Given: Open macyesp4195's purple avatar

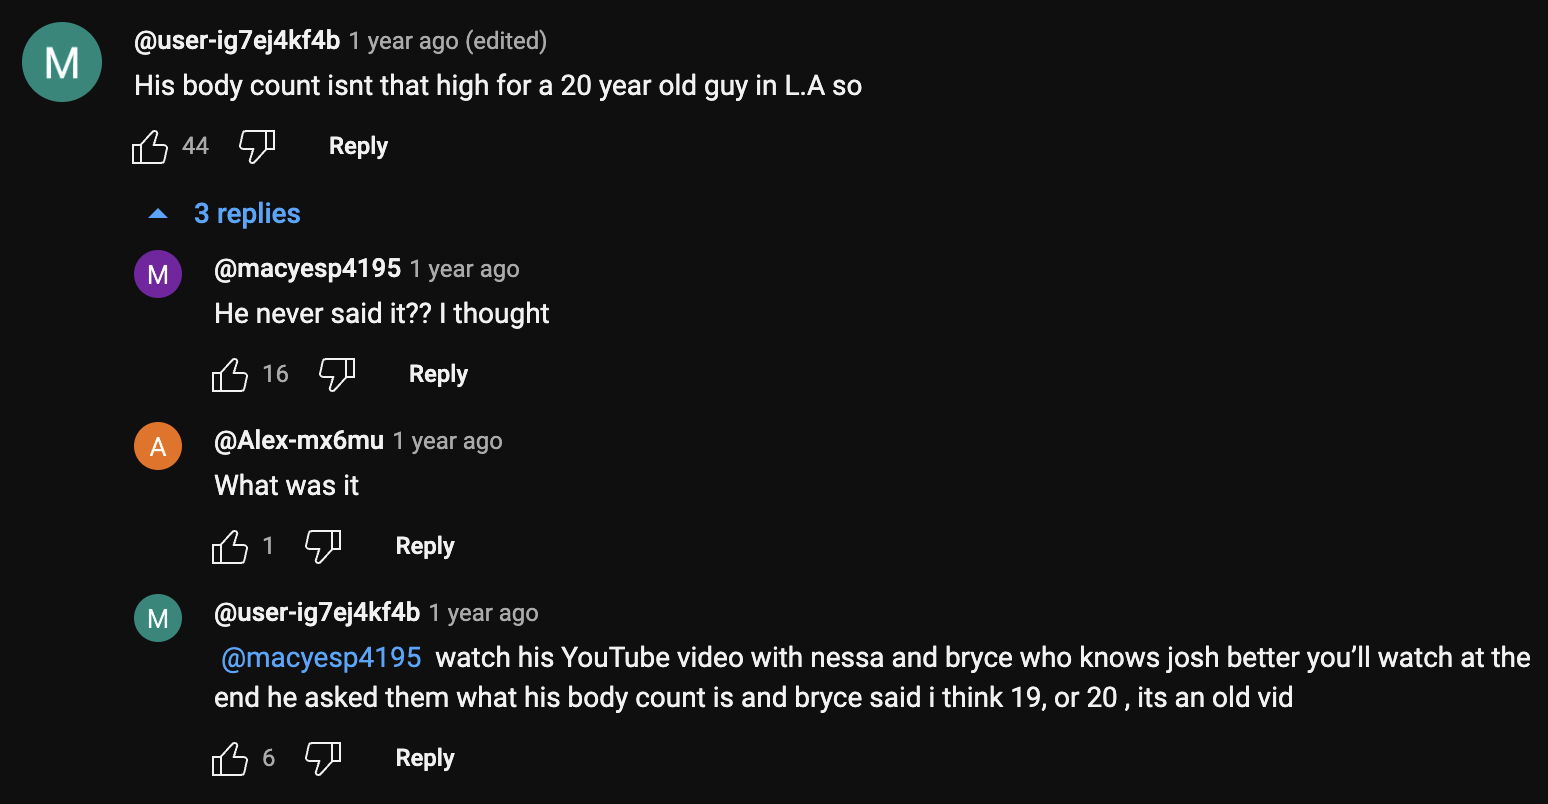Looking at the screenshot, I should (158, 274).
